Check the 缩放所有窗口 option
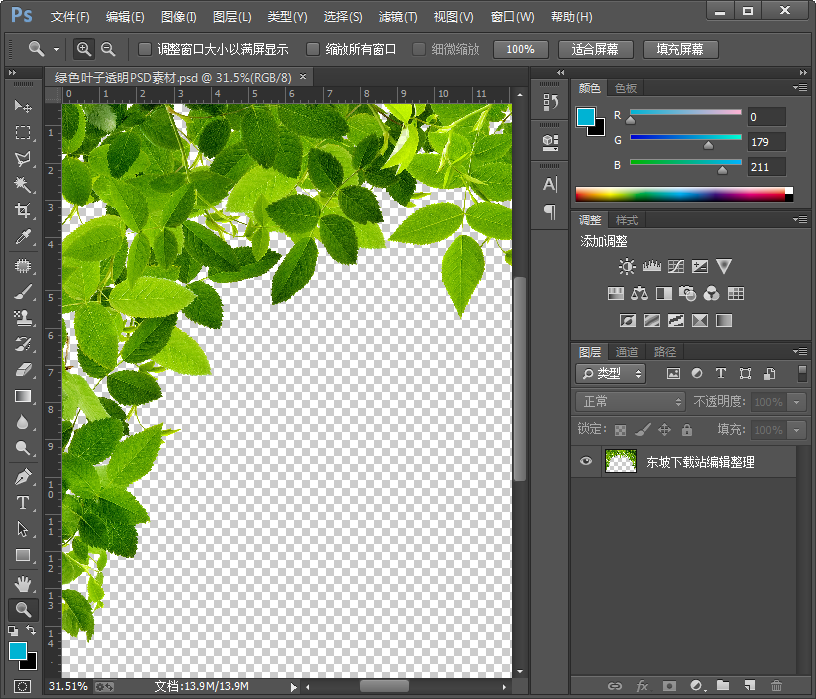The width and height of the screenshot is (816, 699). coord(313,49)
